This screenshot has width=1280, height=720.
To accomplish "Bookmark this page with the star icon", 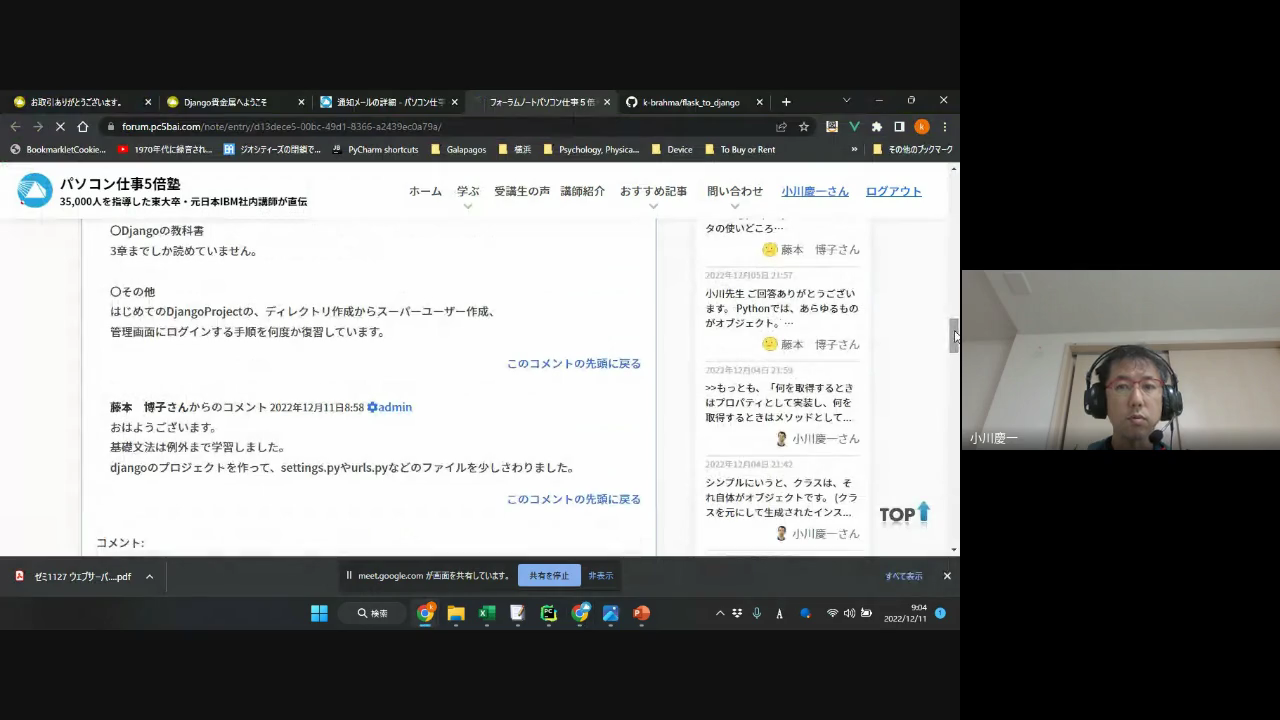I will coord(804,127).
